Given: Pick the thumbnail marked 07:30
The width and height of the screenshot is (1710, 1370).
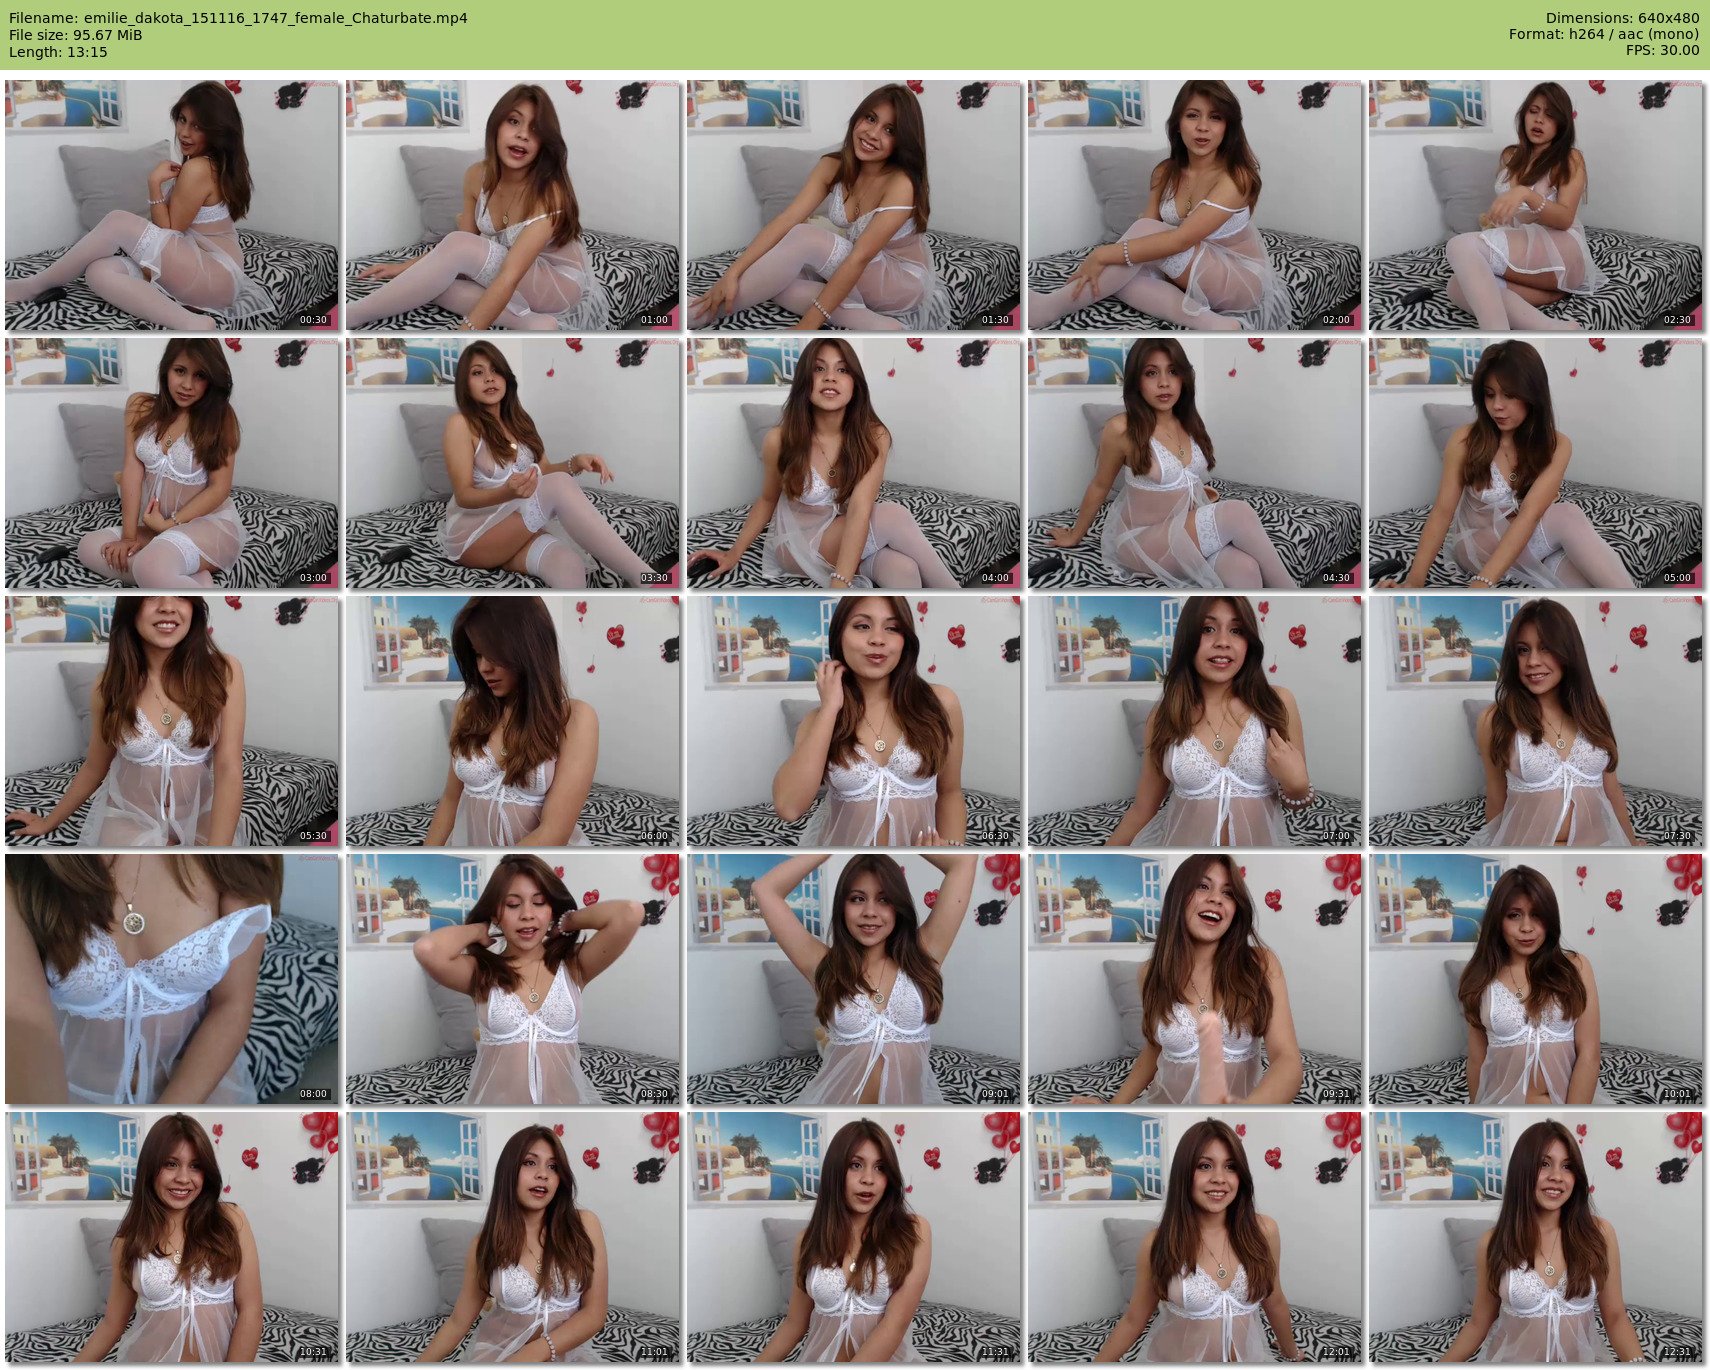Looking at the screenshot, I should click(x=1536, y=721).
